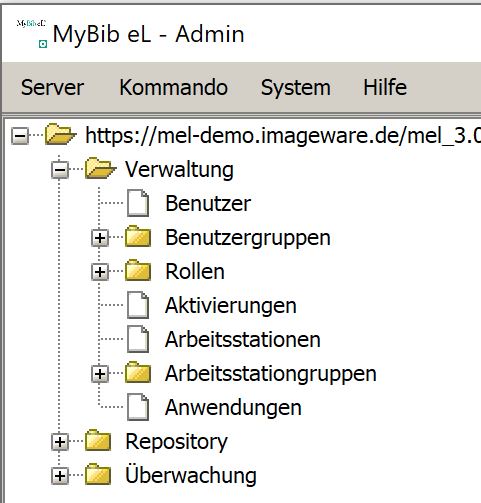Click the MyBib eL application logo icon
This screenshot has height=503, width=481.
[x=32, y=34]
